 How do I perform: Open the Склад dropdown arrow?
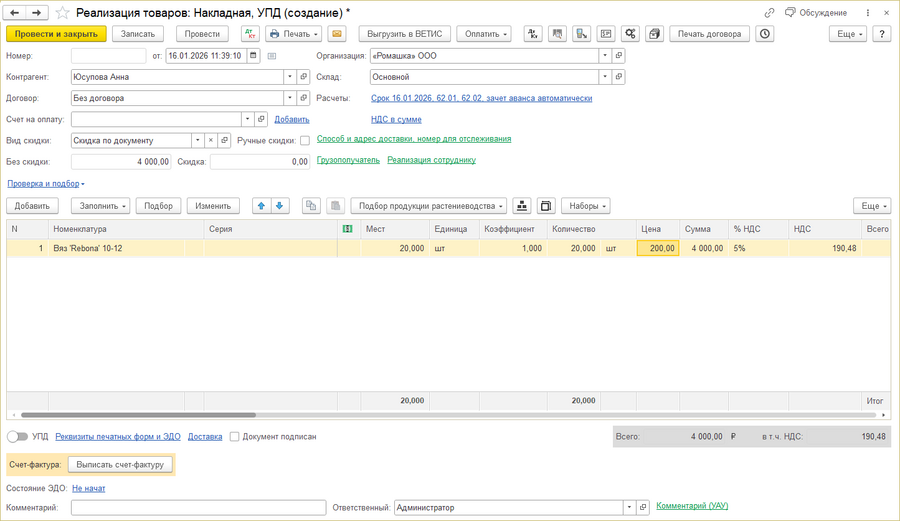coord(605,77)
